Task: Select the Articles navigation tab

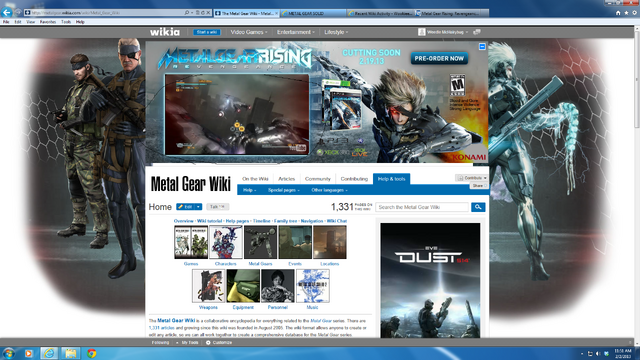Action: 287,179
